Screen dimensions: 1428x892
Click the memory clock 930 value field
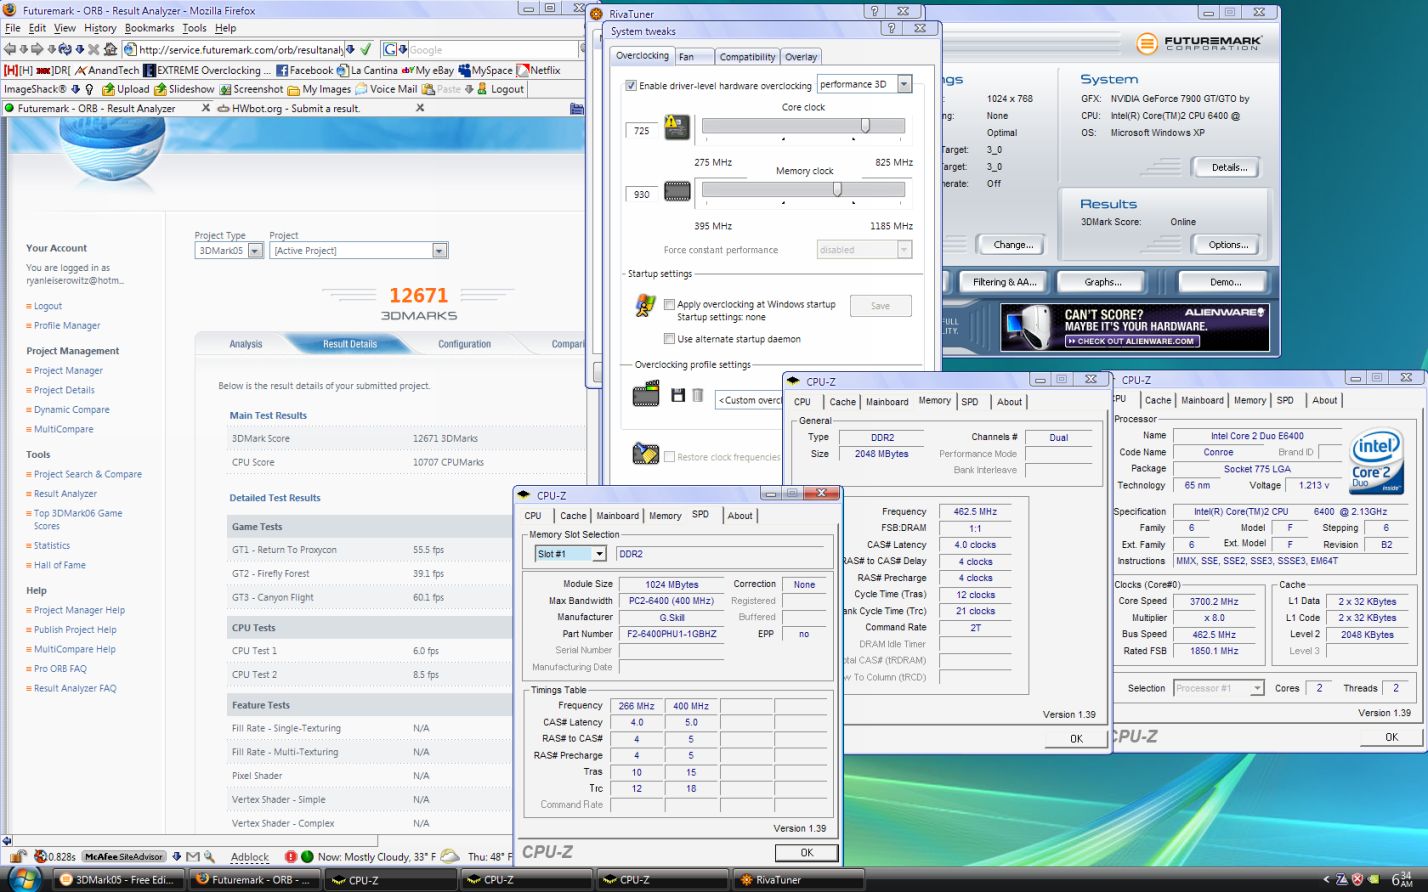[x=641, y=194]
